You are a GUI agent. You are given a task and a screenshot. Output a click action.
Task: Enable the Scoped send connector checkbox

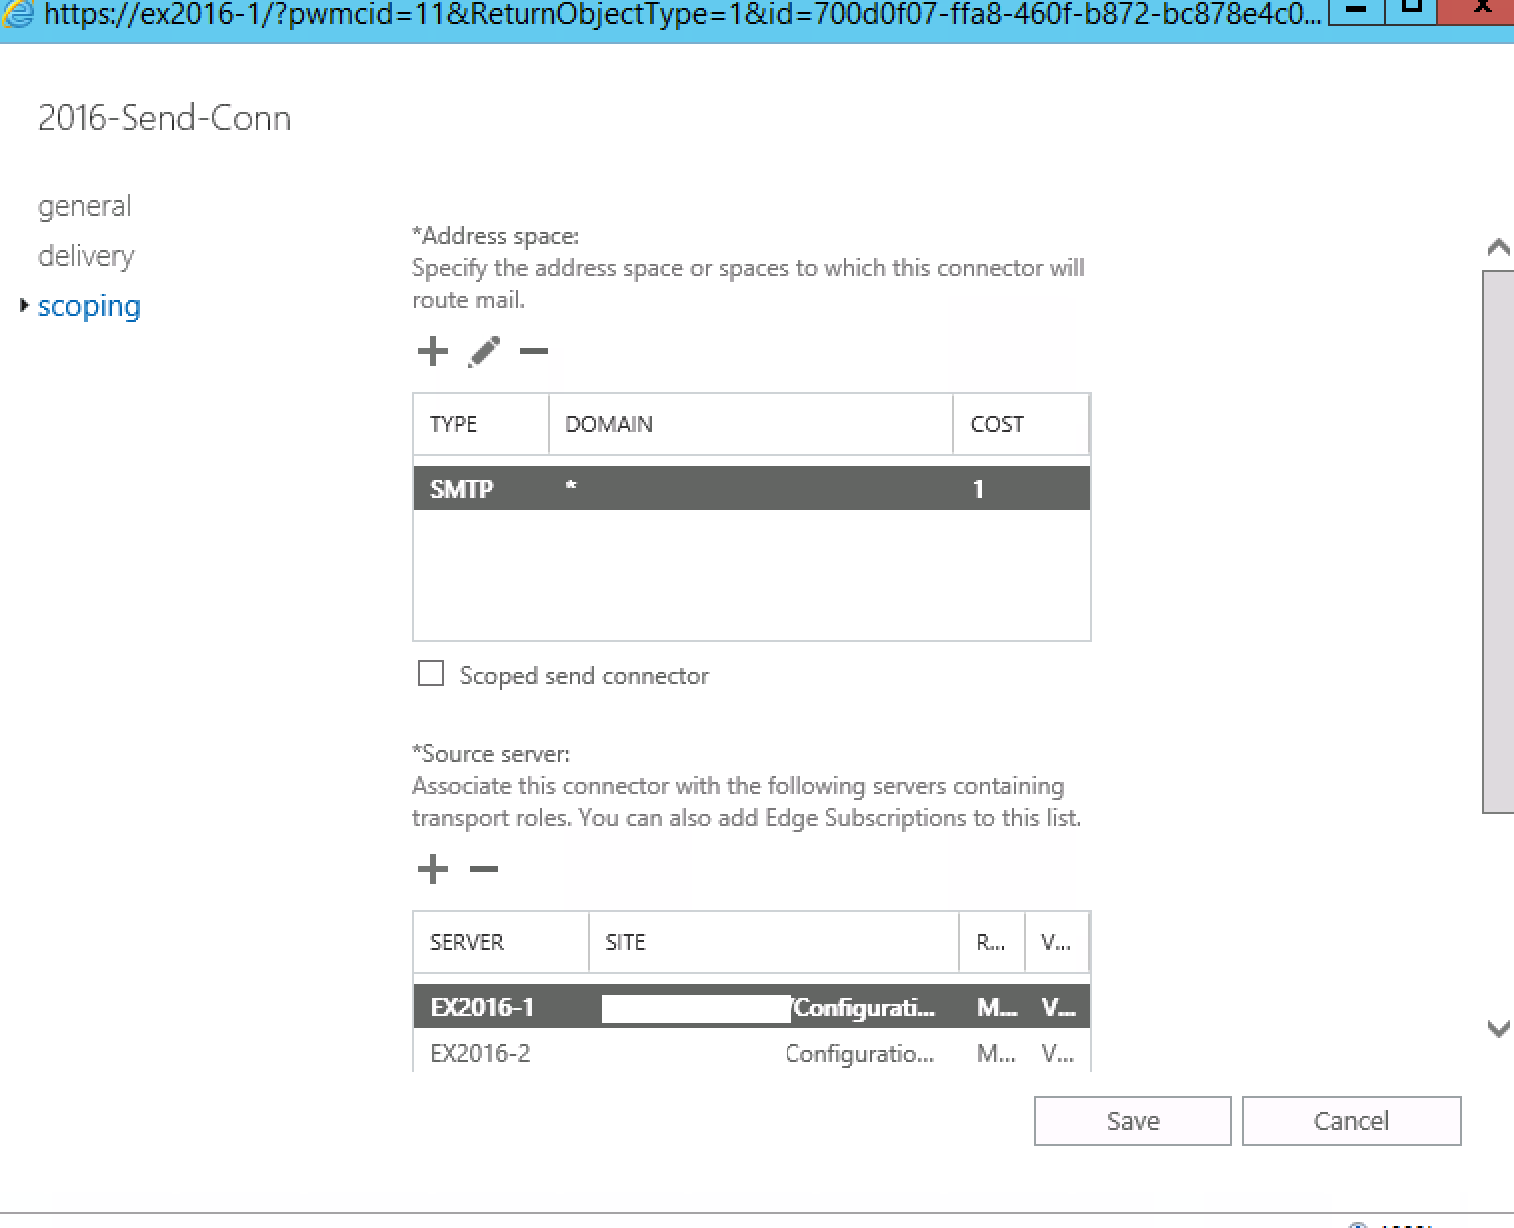(430, 674)
